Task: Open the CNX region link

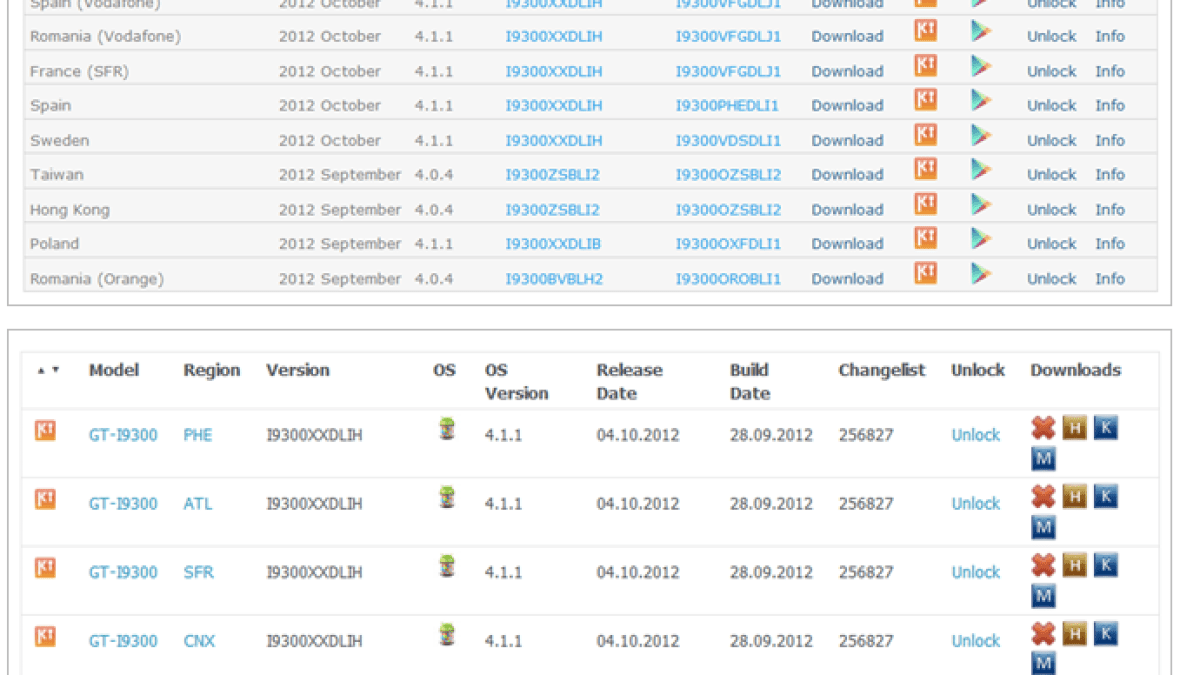Action: click(198, 641)
